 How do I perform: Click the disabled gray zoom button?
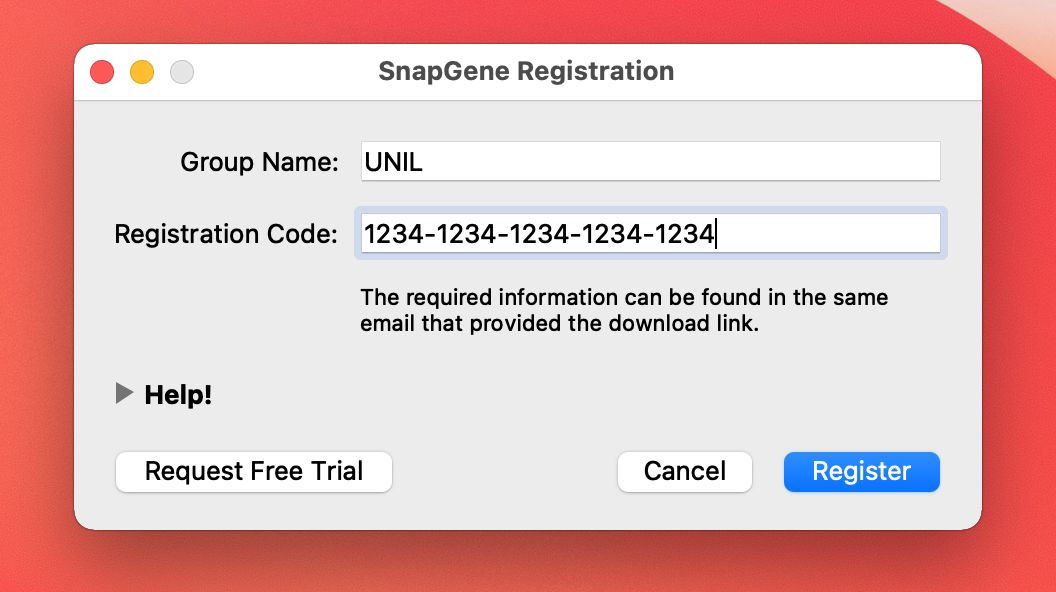(182, 72)
